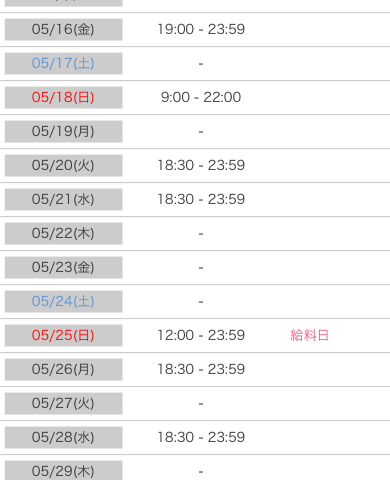Screen dimensions: 390x480
Task: Click the pink 給料日 note
Action: click(x=310, y=335)
